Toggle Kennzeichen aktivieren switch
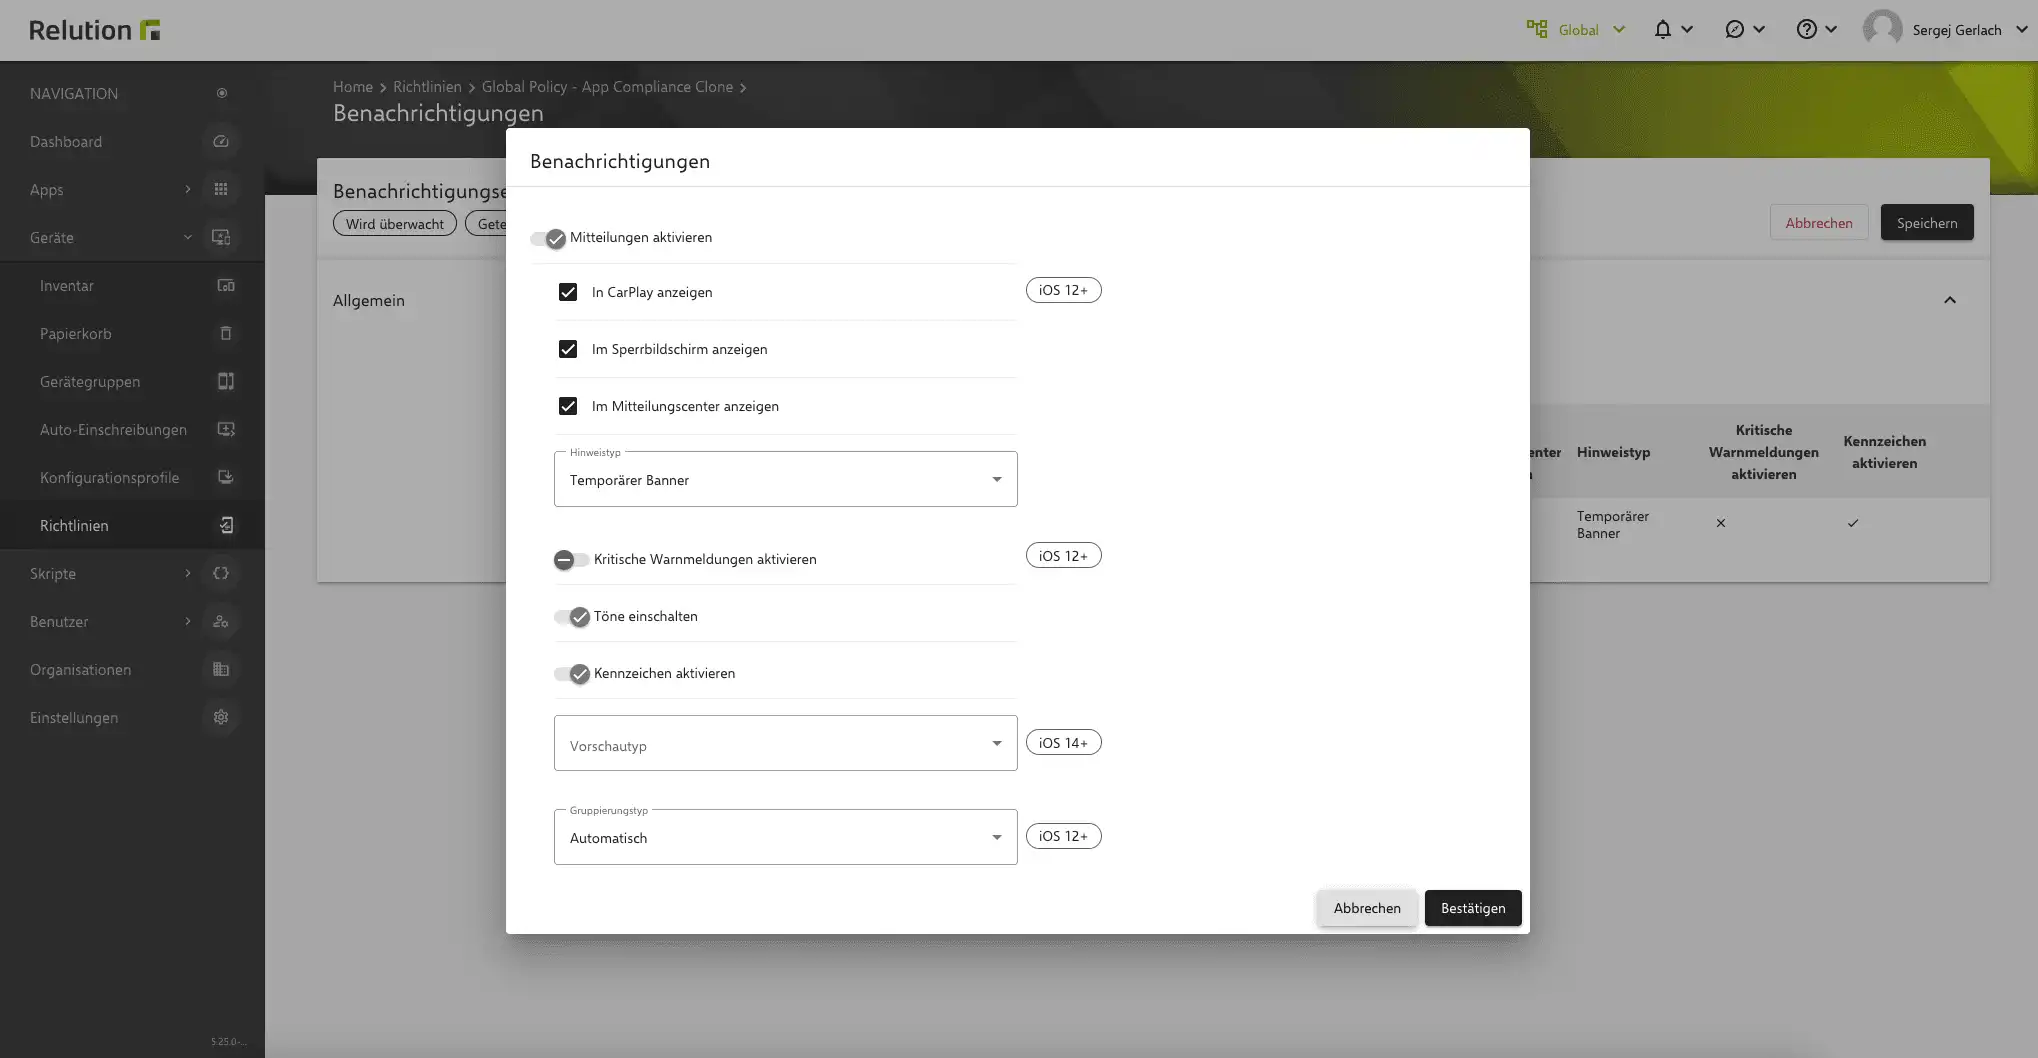Viewport: 2038px width, 1058px height. pyautogui.click(x=572, y=674)
